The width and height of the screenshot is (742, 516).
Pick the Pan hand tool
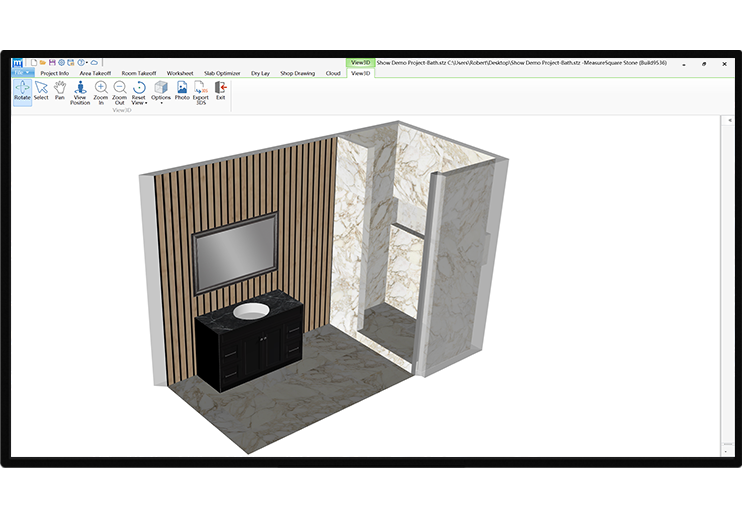tap(59, 91)
